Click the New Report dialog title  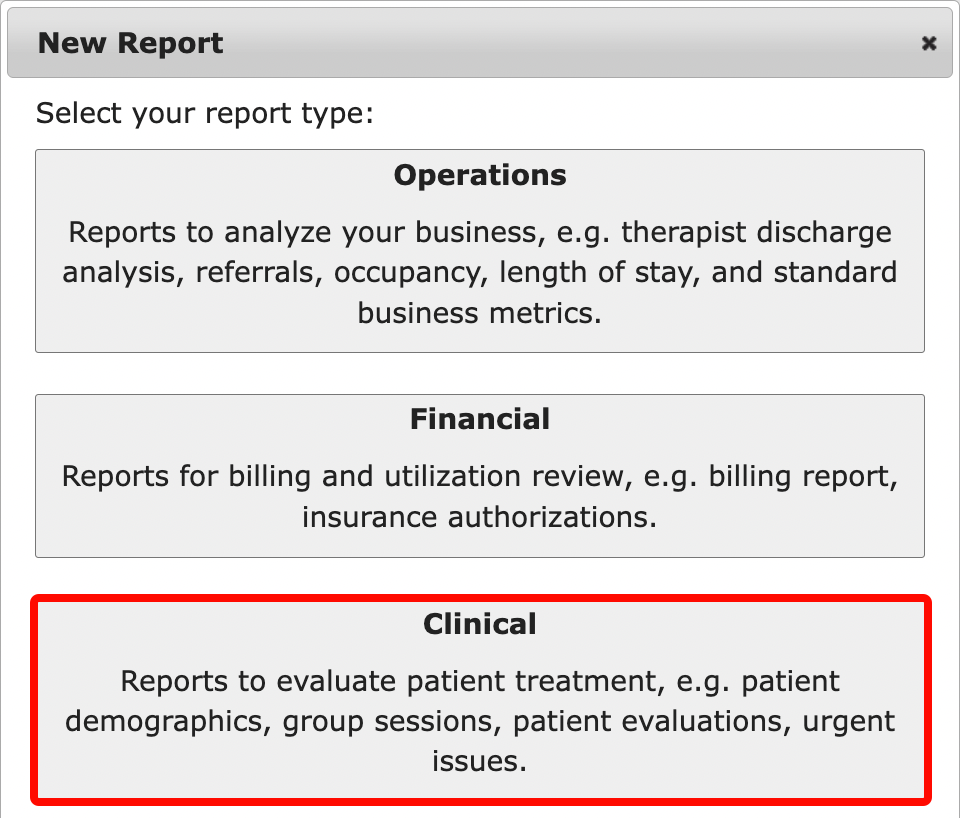coord(131,43)
